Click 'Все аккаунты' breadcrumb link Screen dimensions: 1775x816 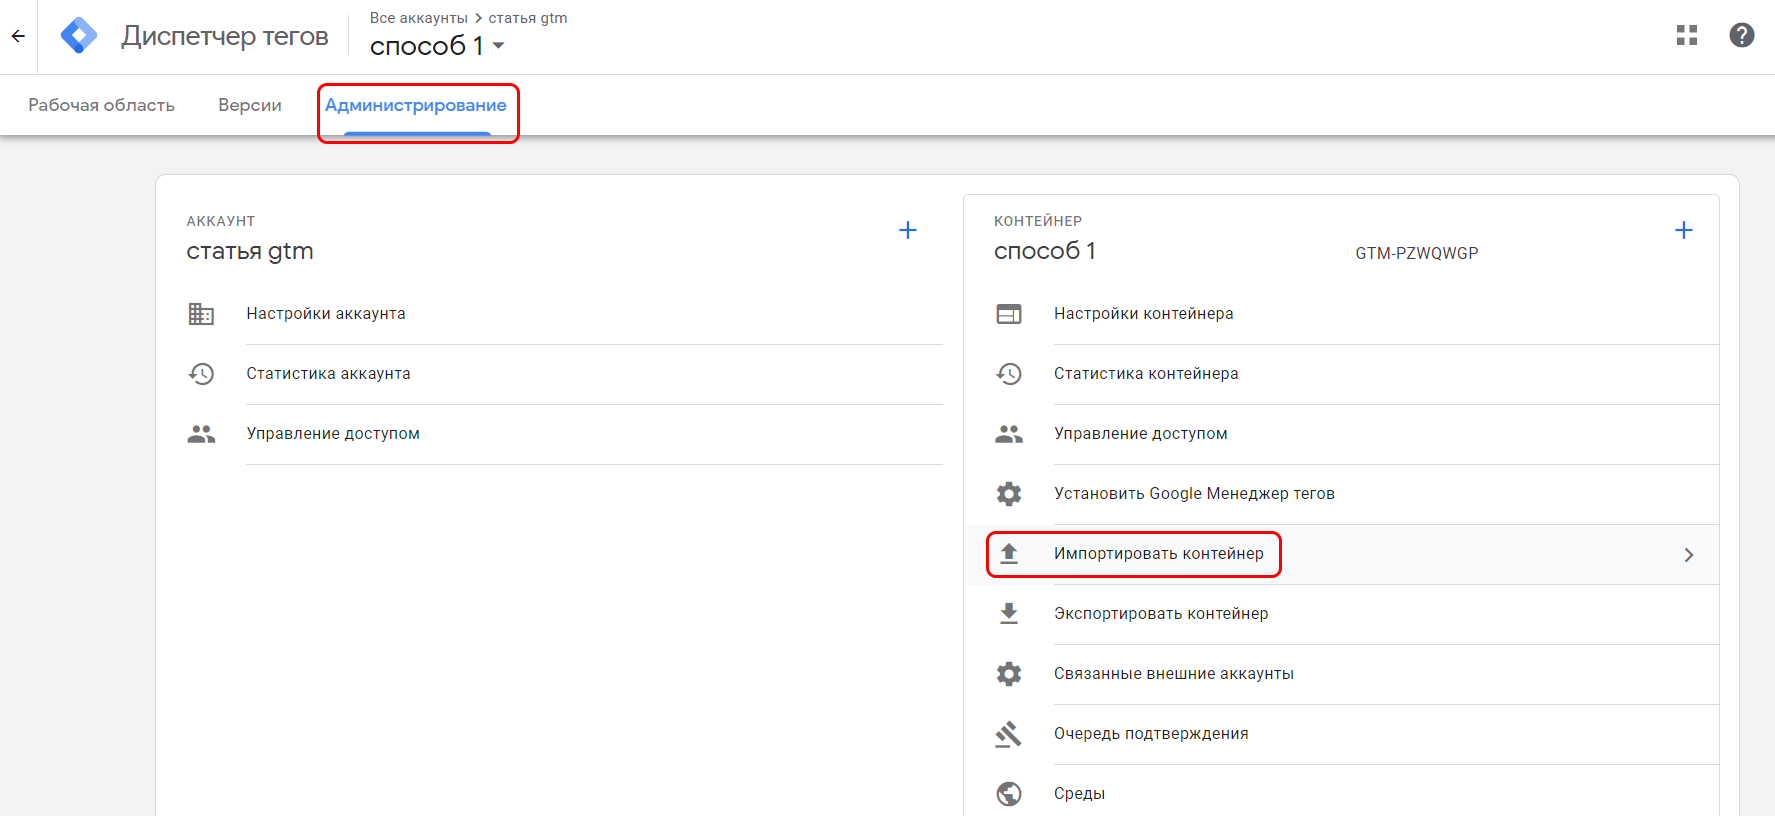[418, 18]
